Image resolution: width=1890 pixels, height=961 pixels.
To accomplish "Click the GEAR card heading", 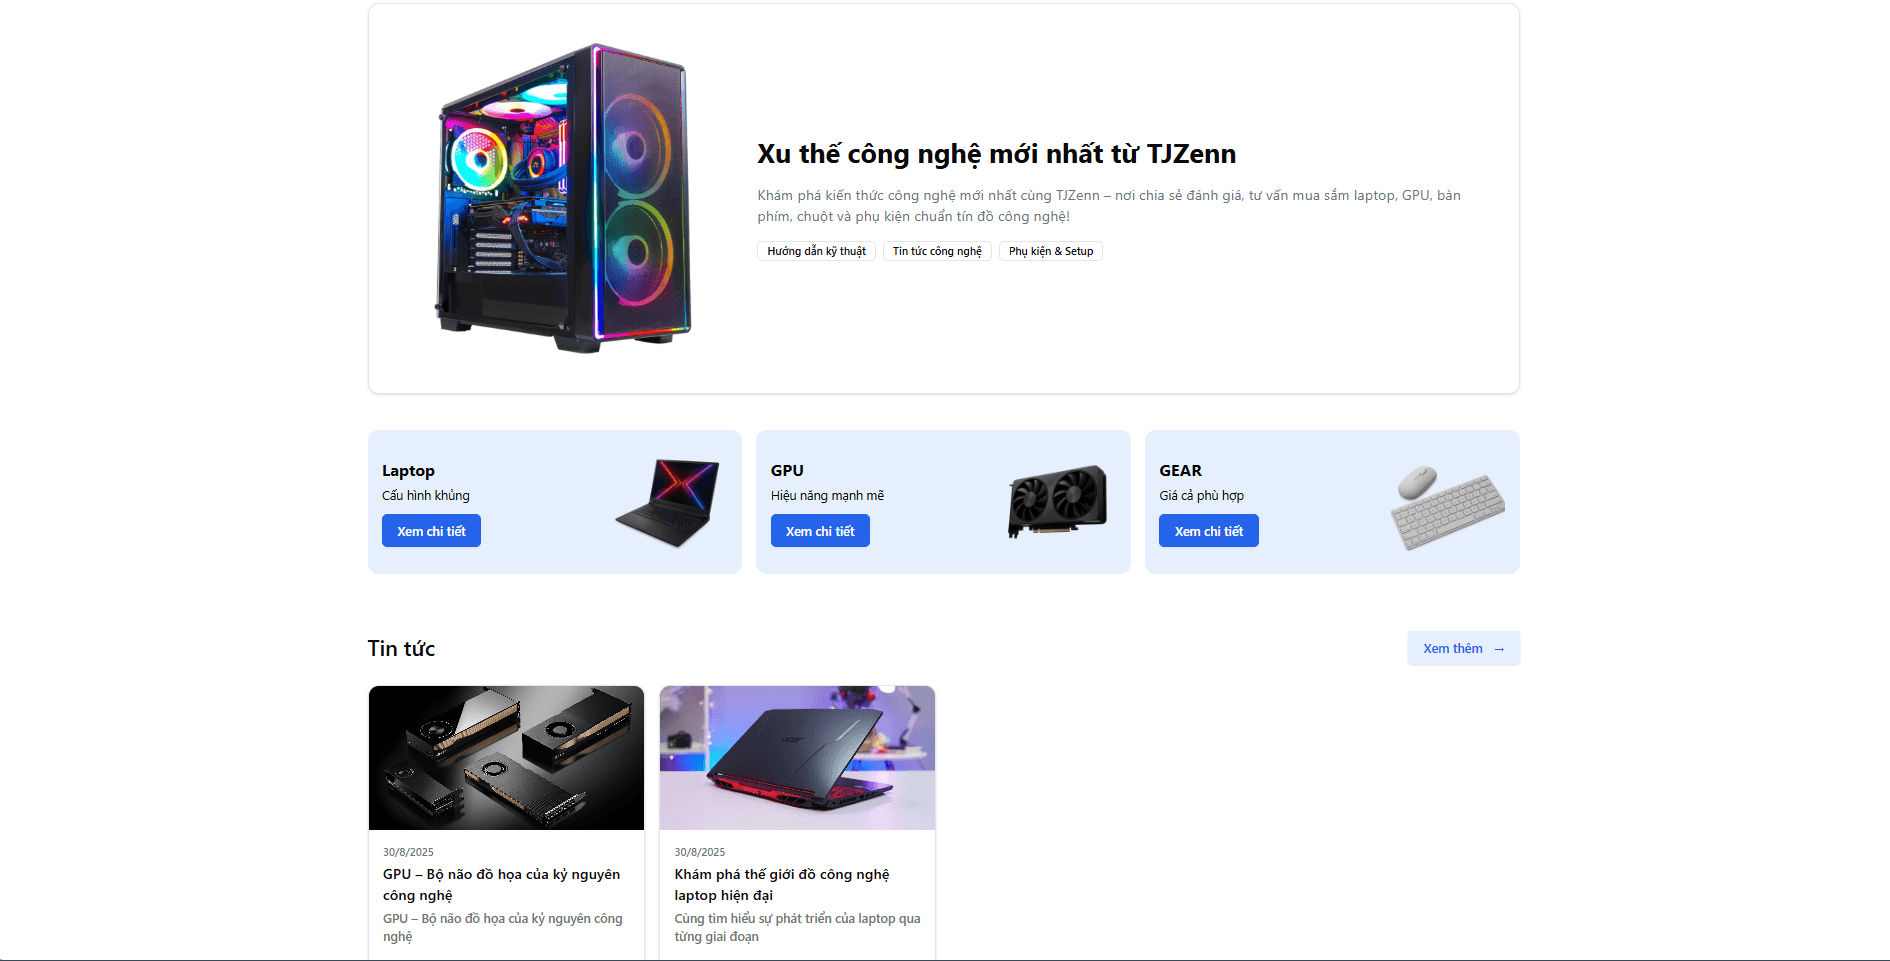I will click(1180, 470).
